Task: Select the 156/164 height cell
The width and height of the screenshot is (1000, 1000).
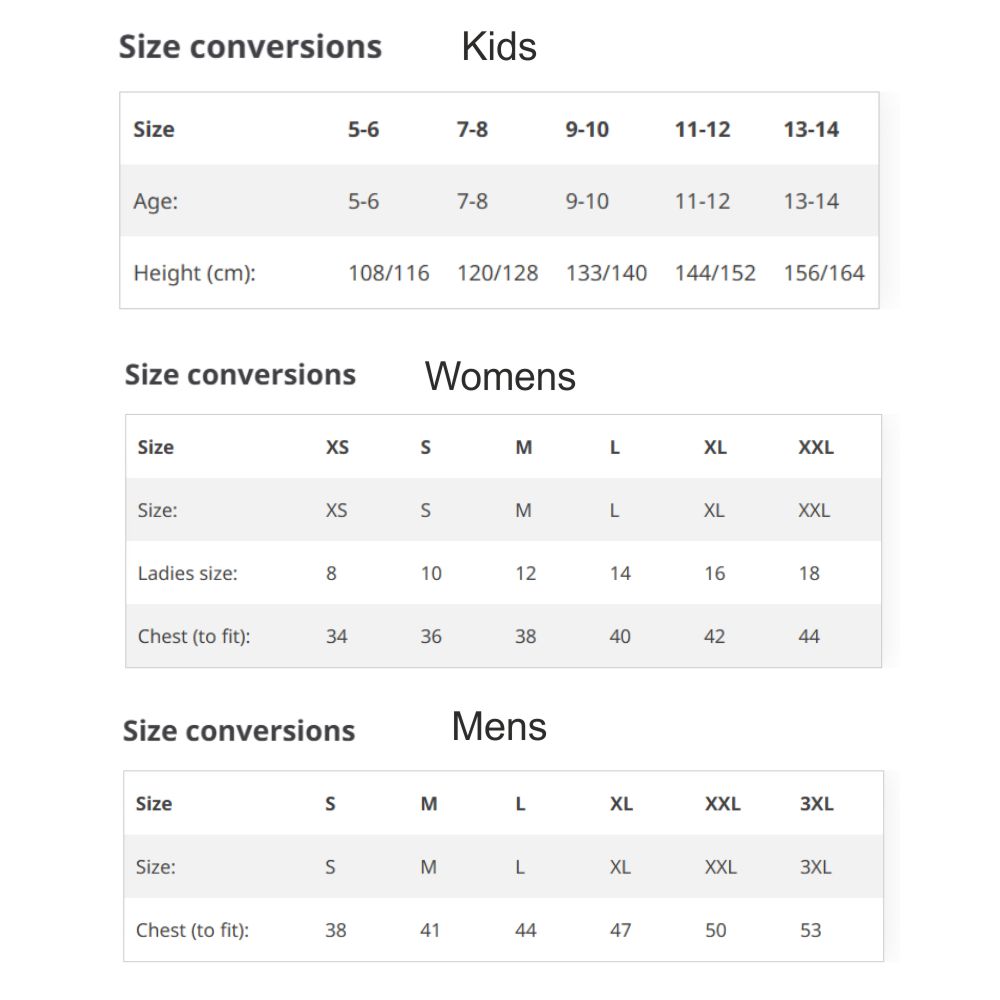Action: point(824,273)
